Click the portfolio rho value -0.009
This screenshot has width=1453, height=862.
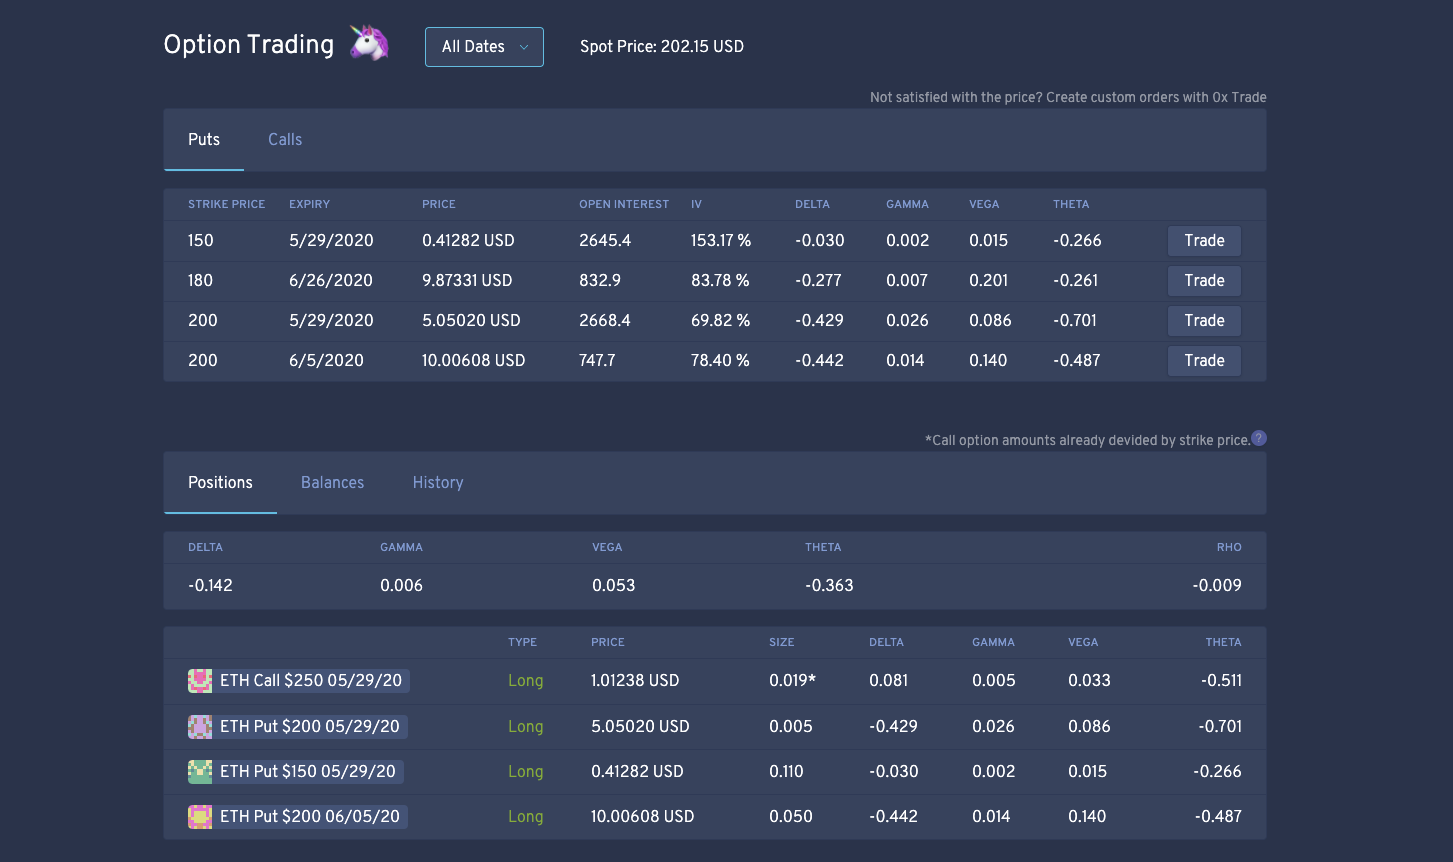[x=1217, y=586]
